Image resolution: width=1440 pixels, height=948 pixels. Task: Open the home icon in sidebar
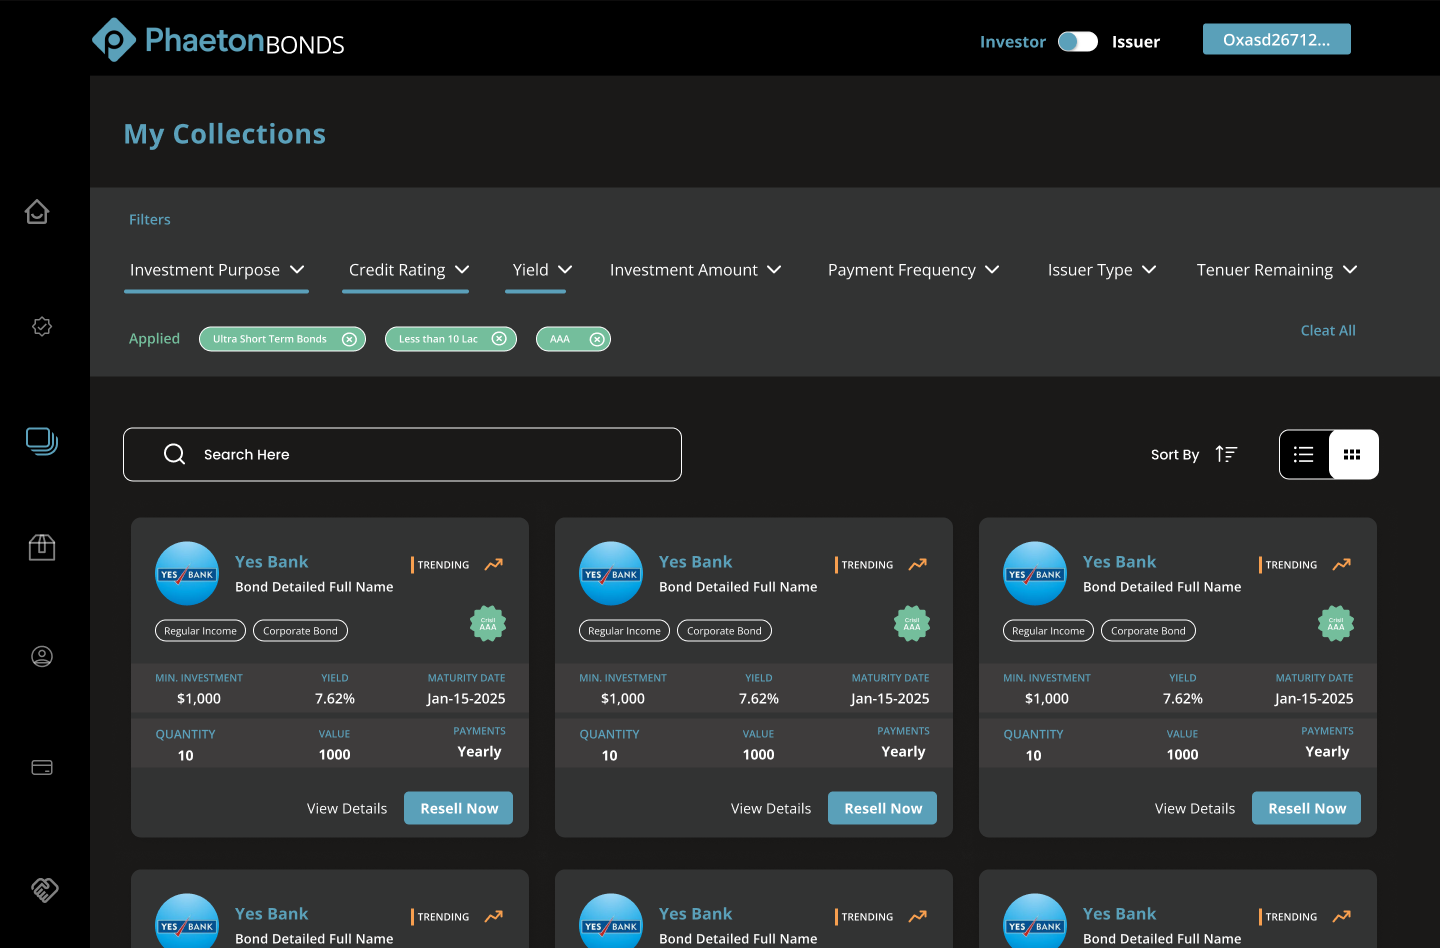(x=37, y=212)
